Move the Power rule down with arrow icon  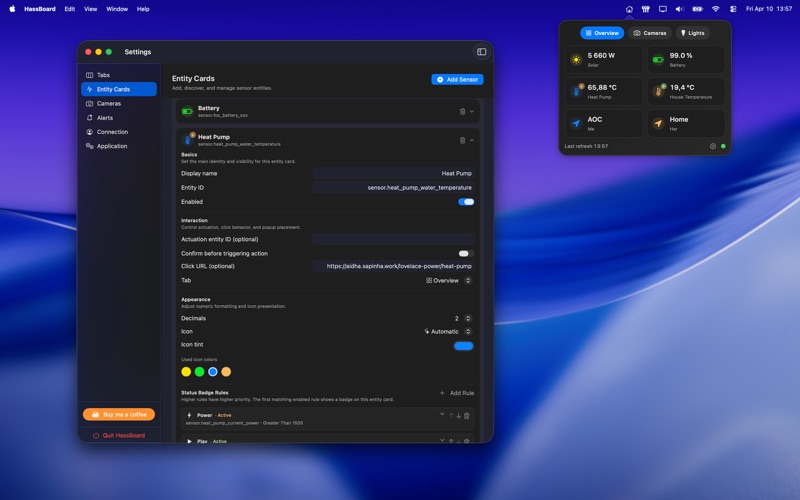click(x=459, y=415)
